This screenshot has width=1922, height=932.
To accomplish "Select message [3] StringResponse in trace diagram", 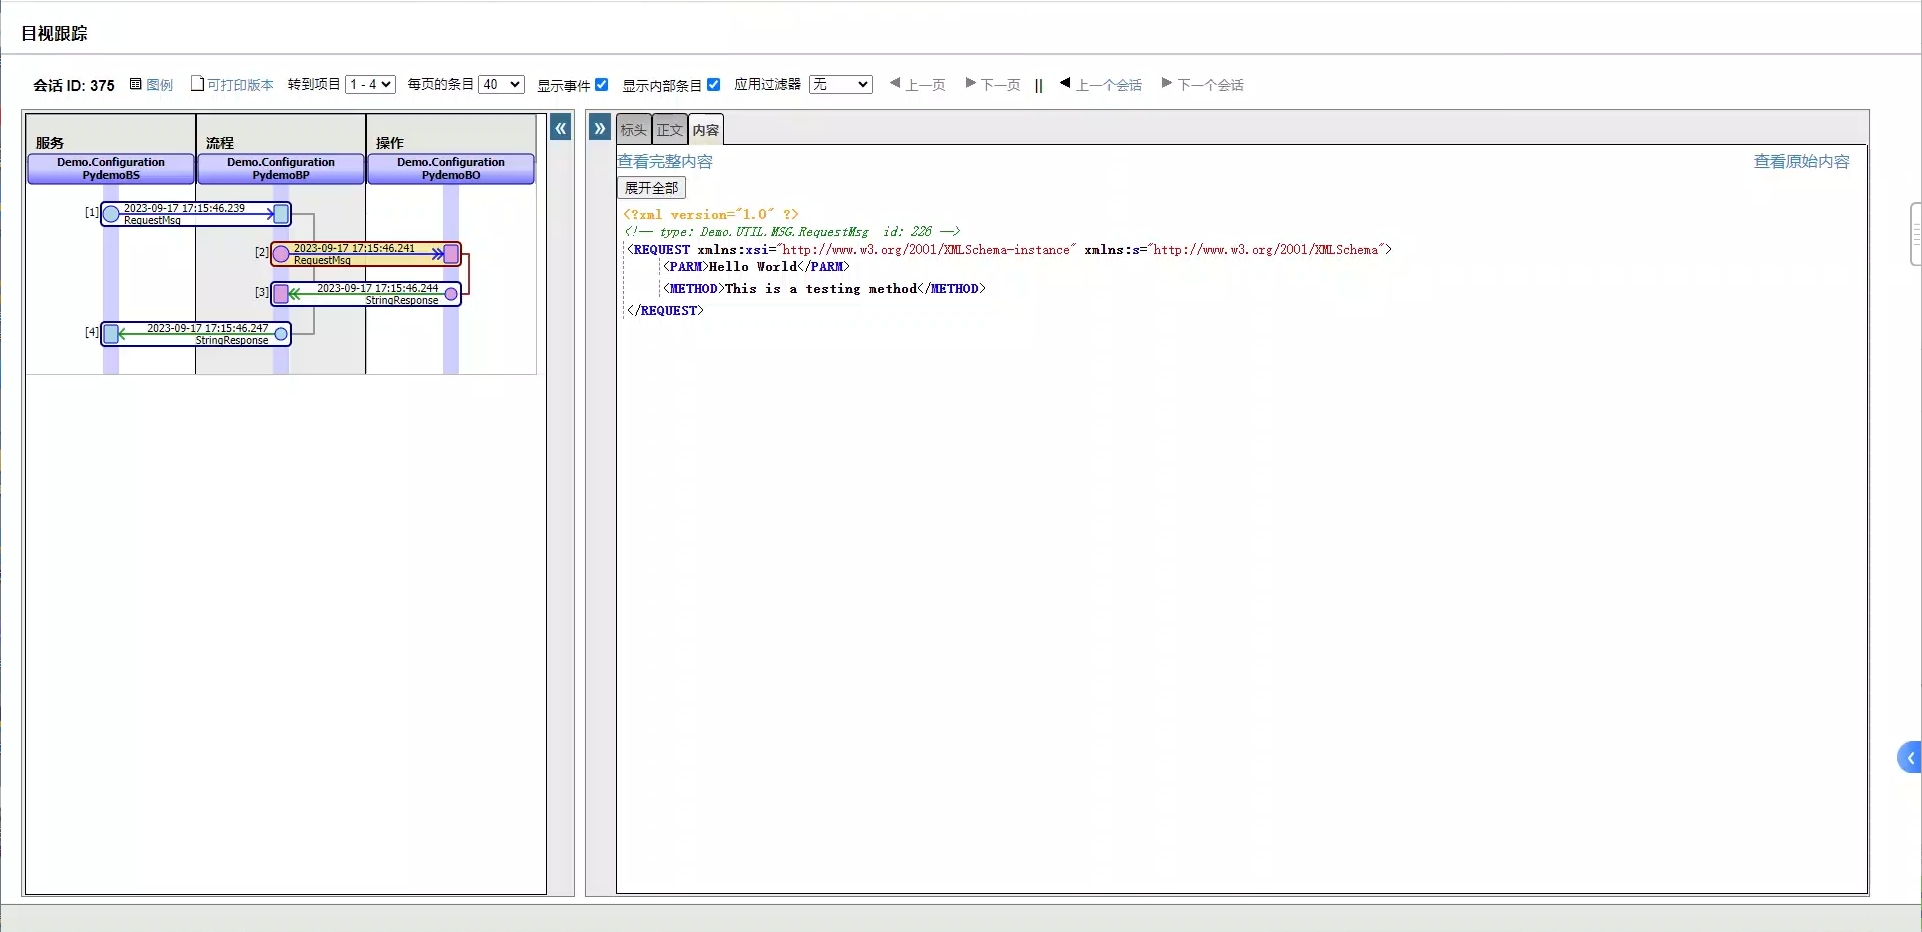I will pyautogui.click(x=366, y=294).
